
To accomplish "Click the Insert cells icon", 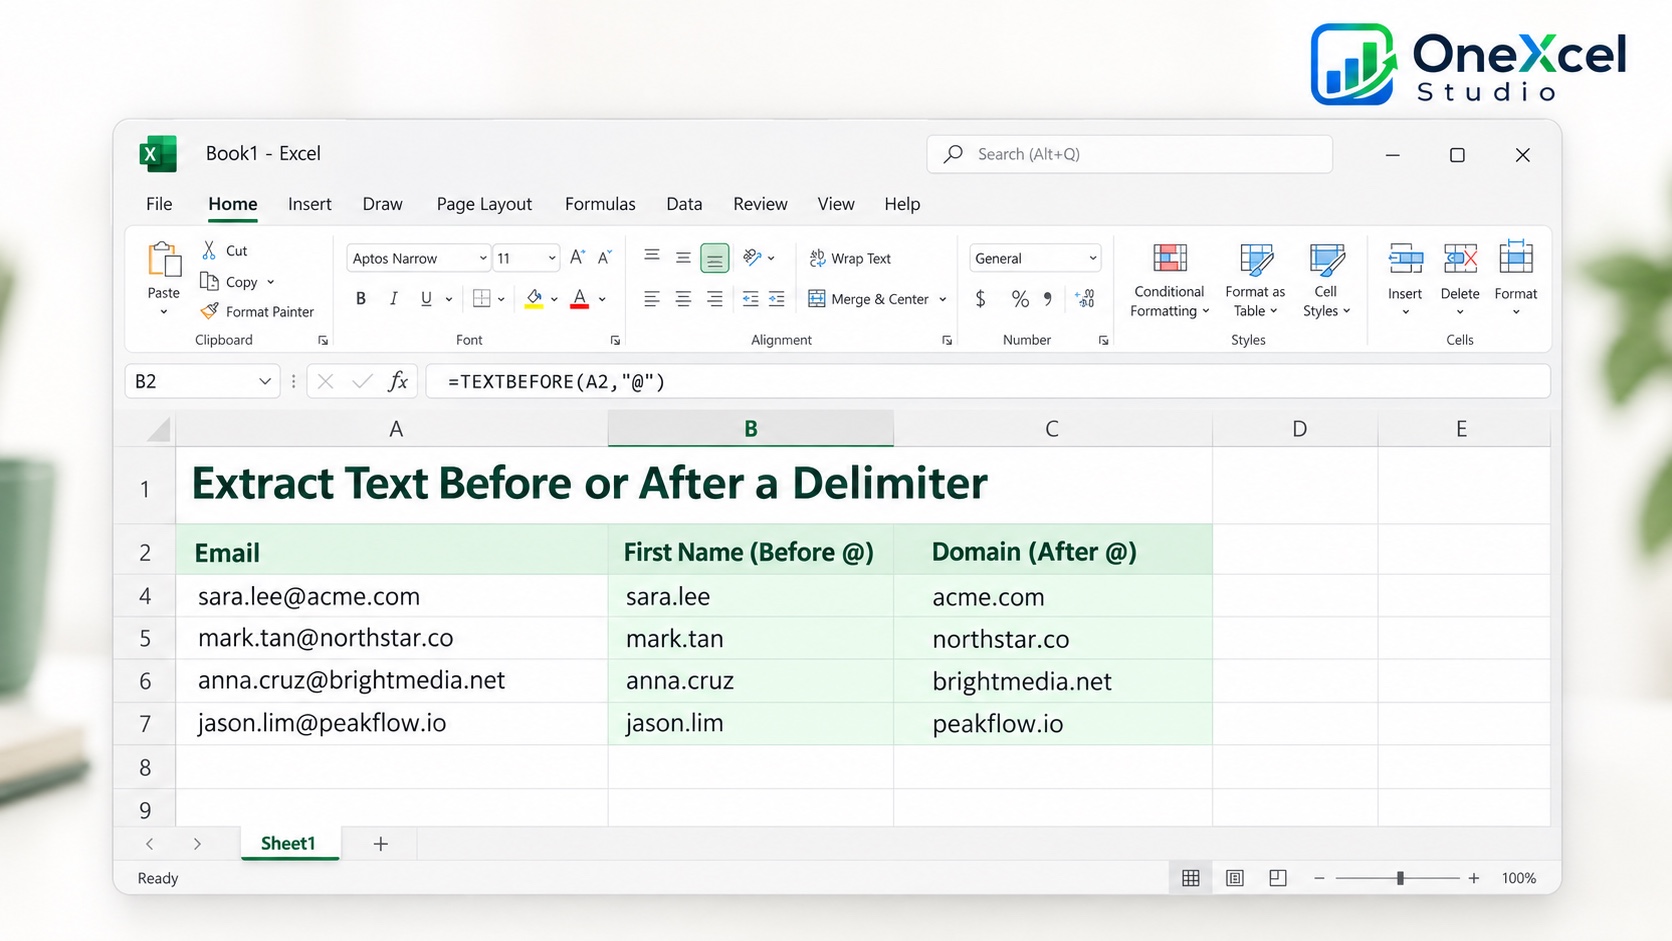I will 1405,259.
